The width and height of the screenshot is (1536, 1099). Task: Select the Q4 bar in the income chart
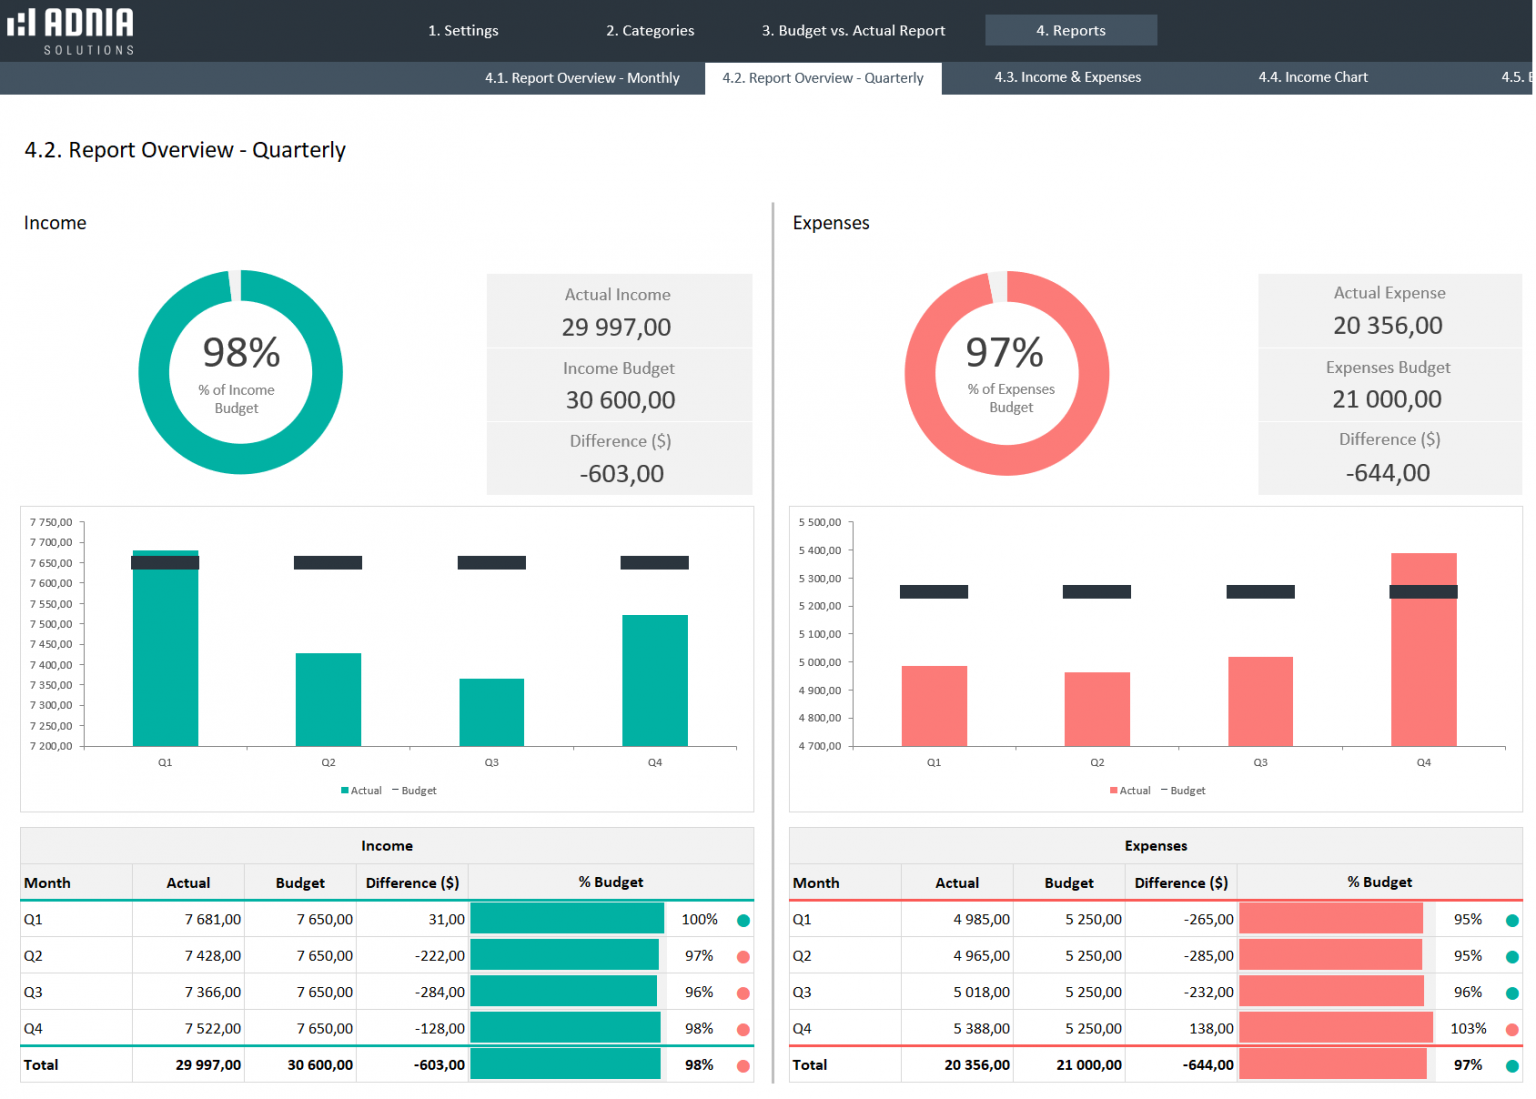point(654,680)
